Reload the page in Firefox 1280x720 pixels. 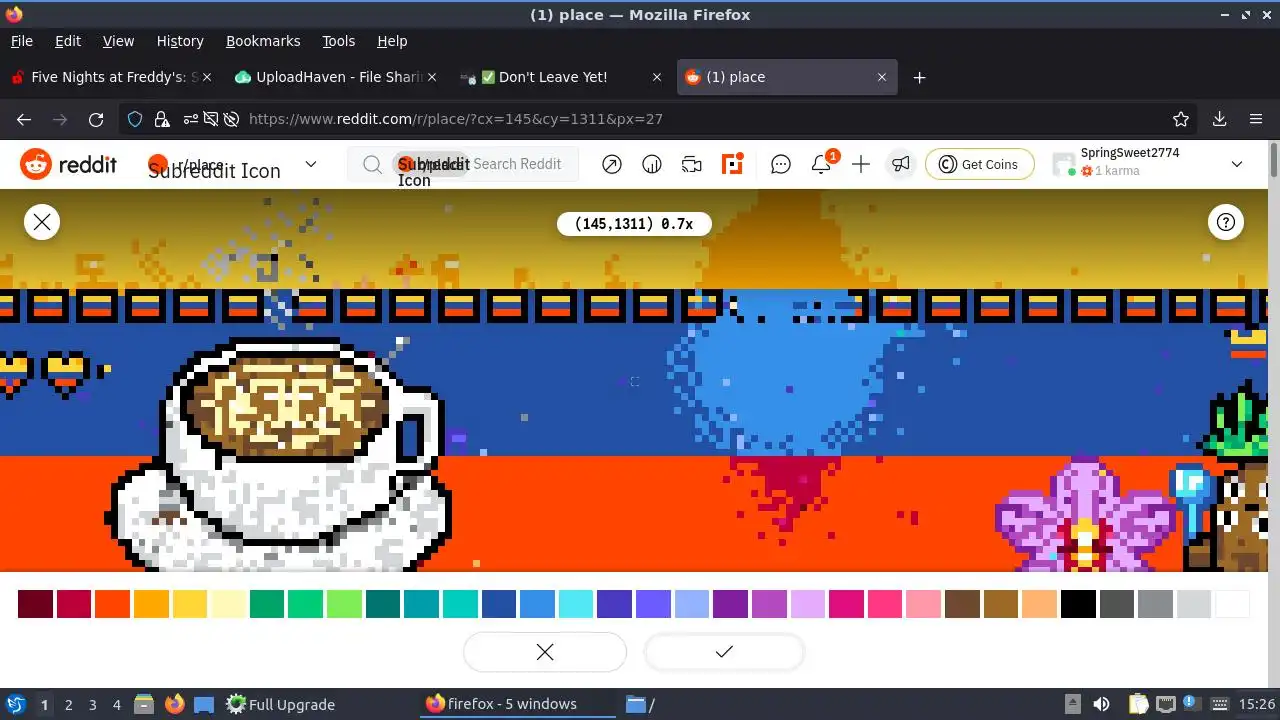(x=96, y=119)
